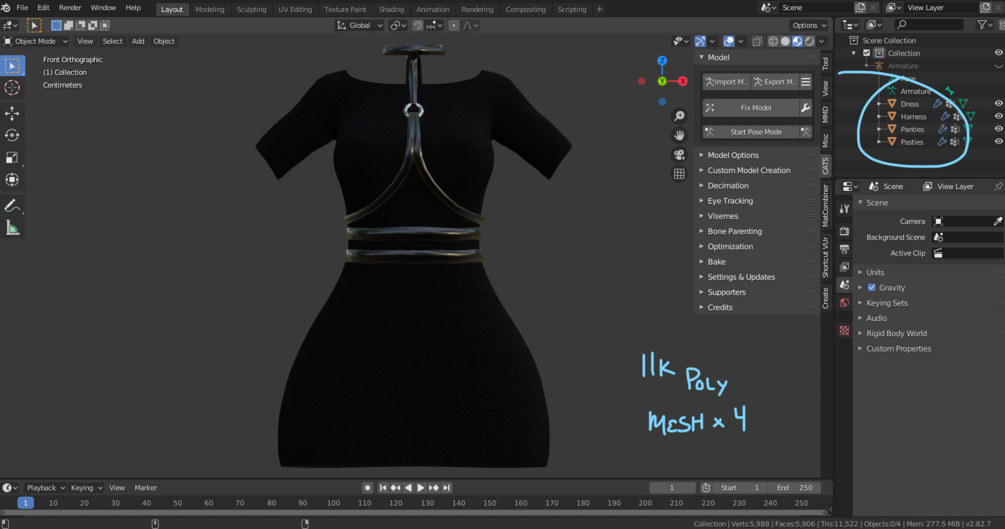Hide the Harness mesh in outliner
The width and height of the screenshot is (1005, 529).
pos(998,117)
